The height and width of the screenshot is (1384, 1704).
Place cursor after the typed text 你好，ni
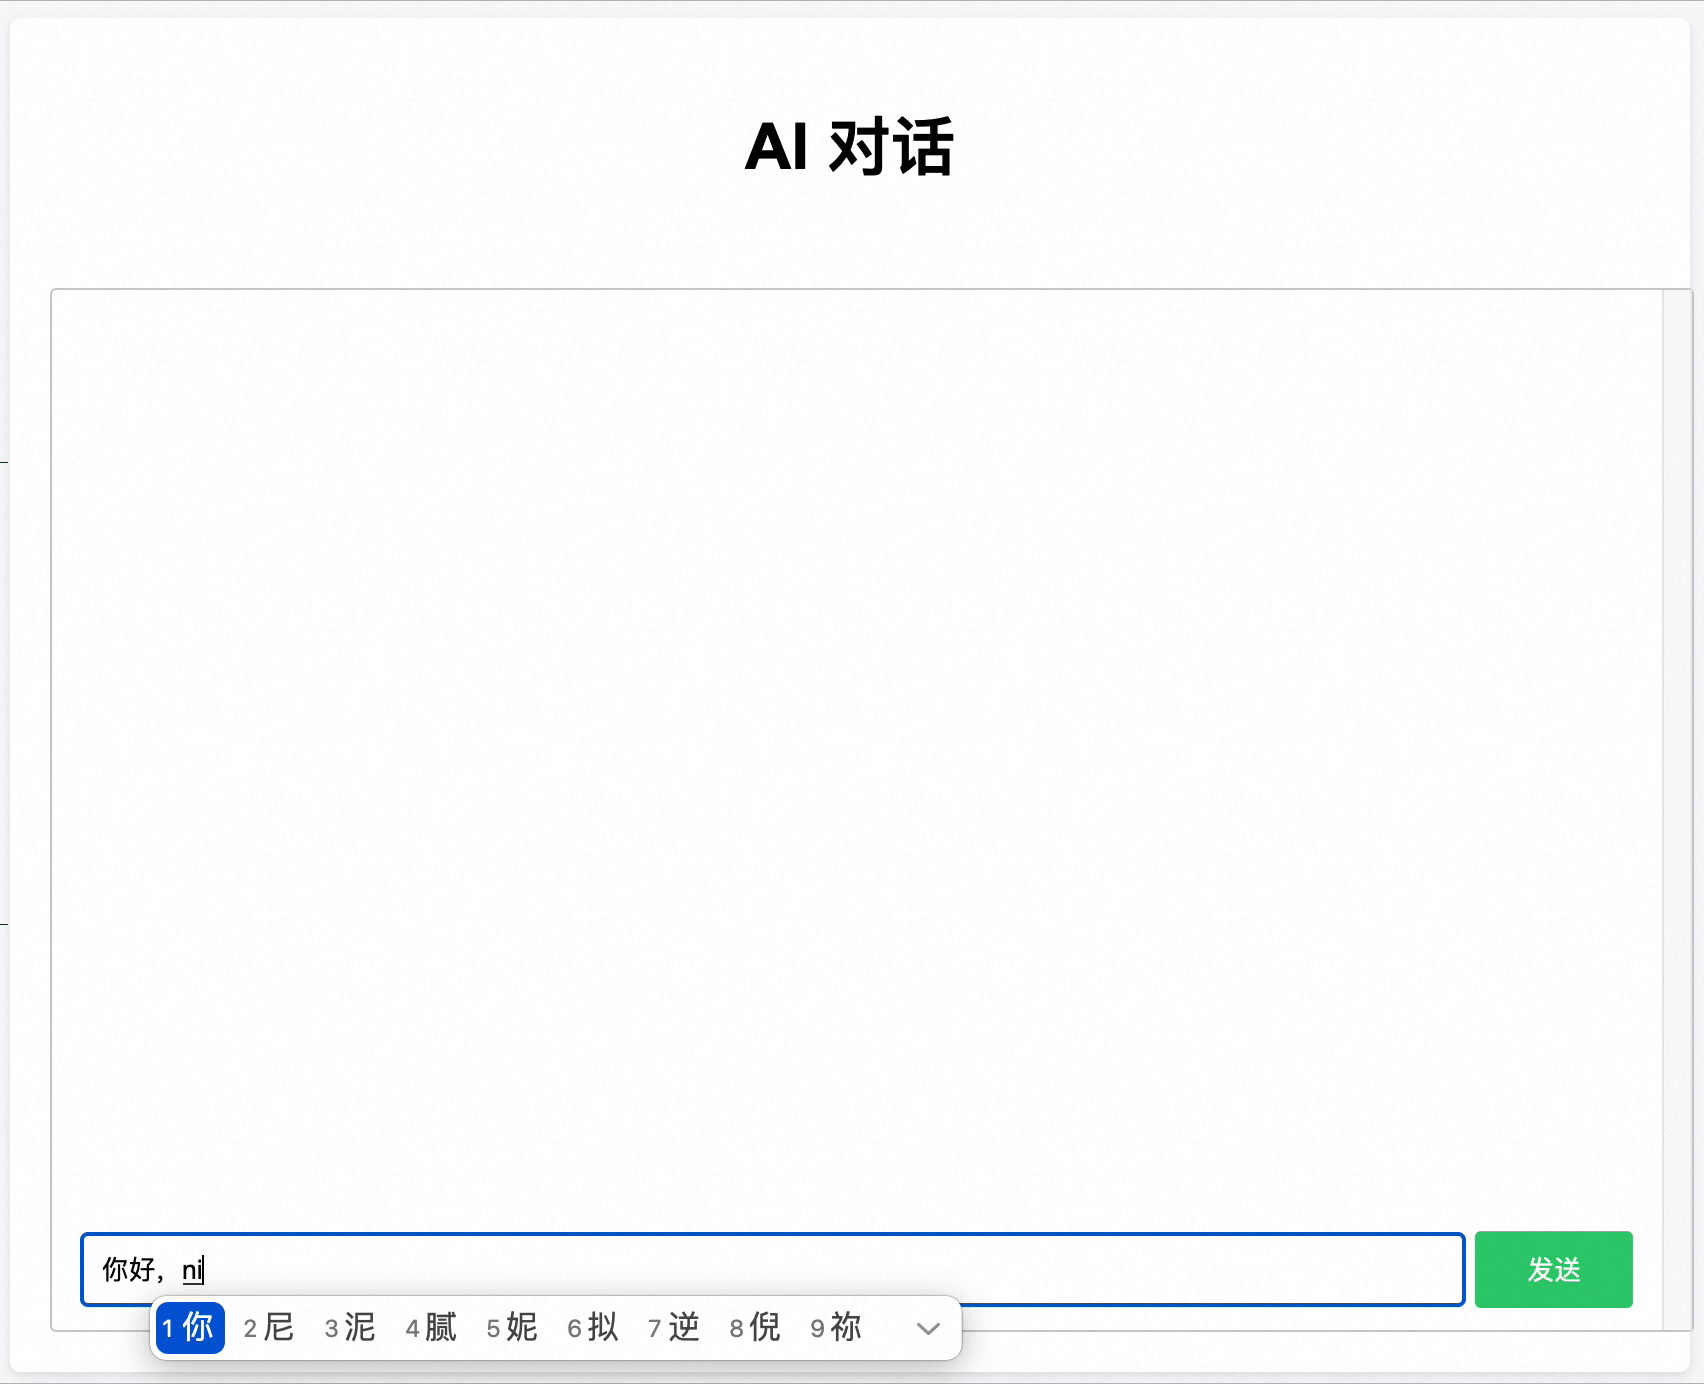(x=204, y=1270)
